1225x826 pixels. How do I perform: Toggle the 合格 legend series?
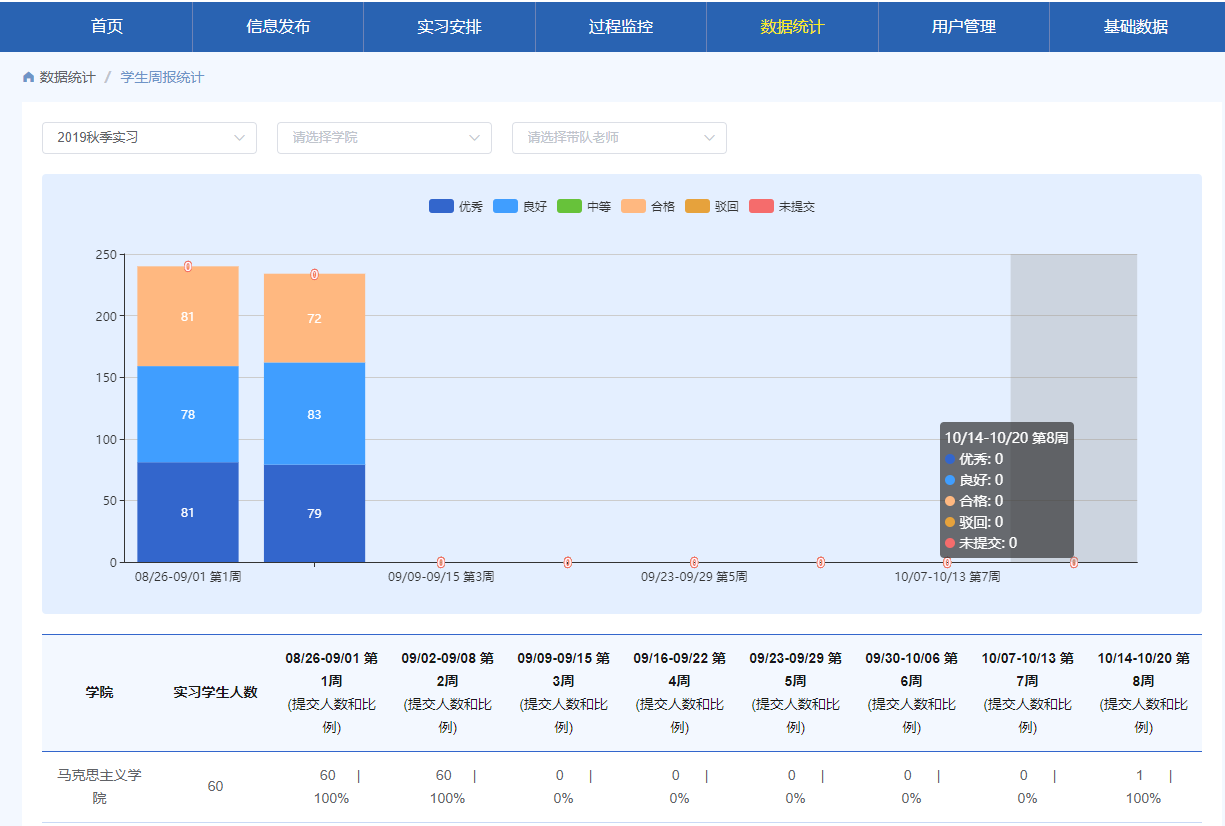click(648, 206)
